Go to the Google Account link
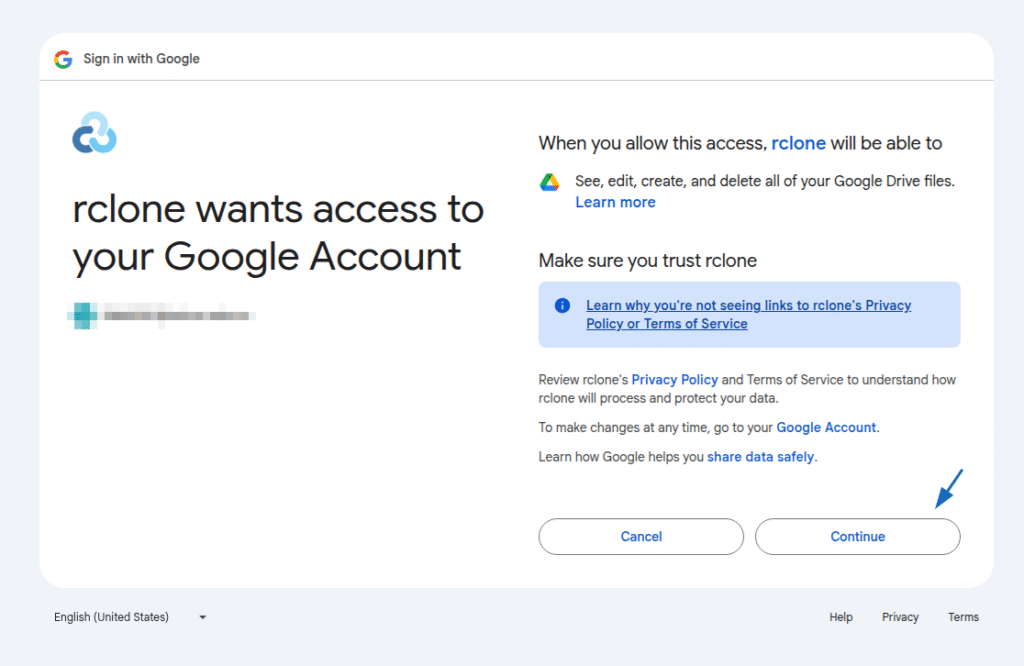Screen dimensions: 1024x666 [x=826, y=427]
